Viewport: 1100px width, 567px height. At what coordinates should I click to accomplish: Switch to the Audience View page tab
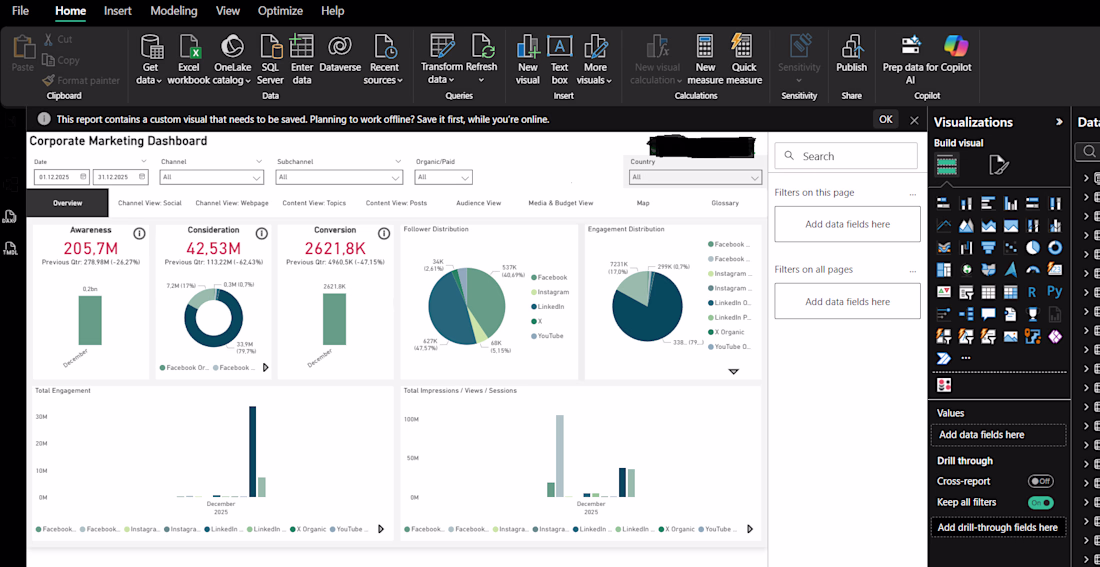[478, 203]
